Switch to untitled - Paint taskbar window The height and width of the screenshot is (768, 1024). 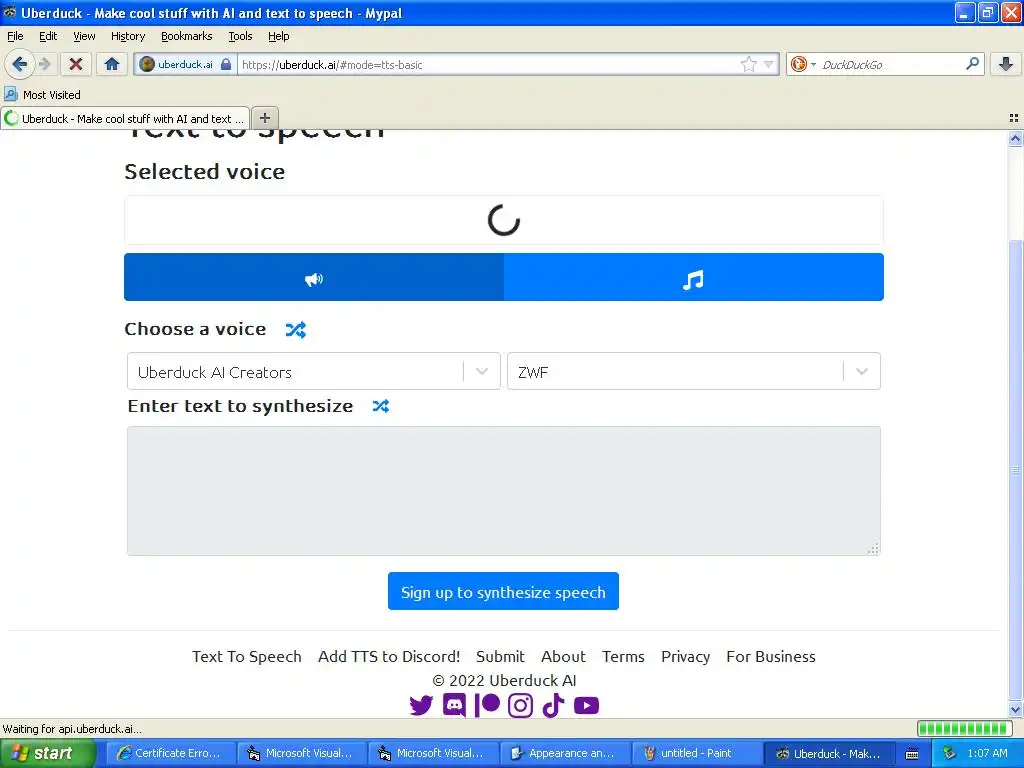pos(696,753)
